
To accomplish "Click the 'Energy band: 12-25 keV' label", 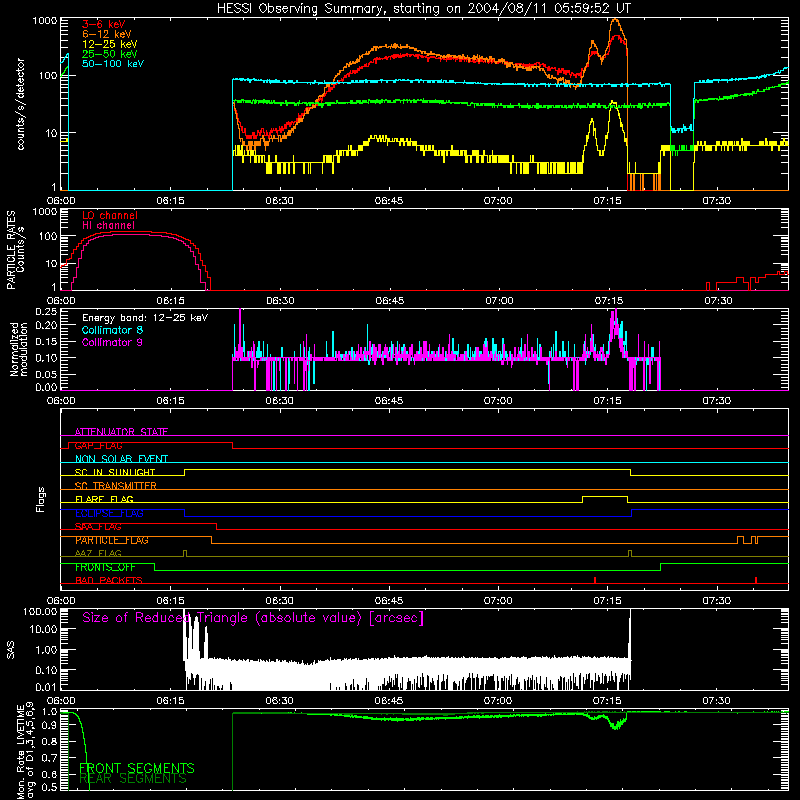I will [145, 318].
